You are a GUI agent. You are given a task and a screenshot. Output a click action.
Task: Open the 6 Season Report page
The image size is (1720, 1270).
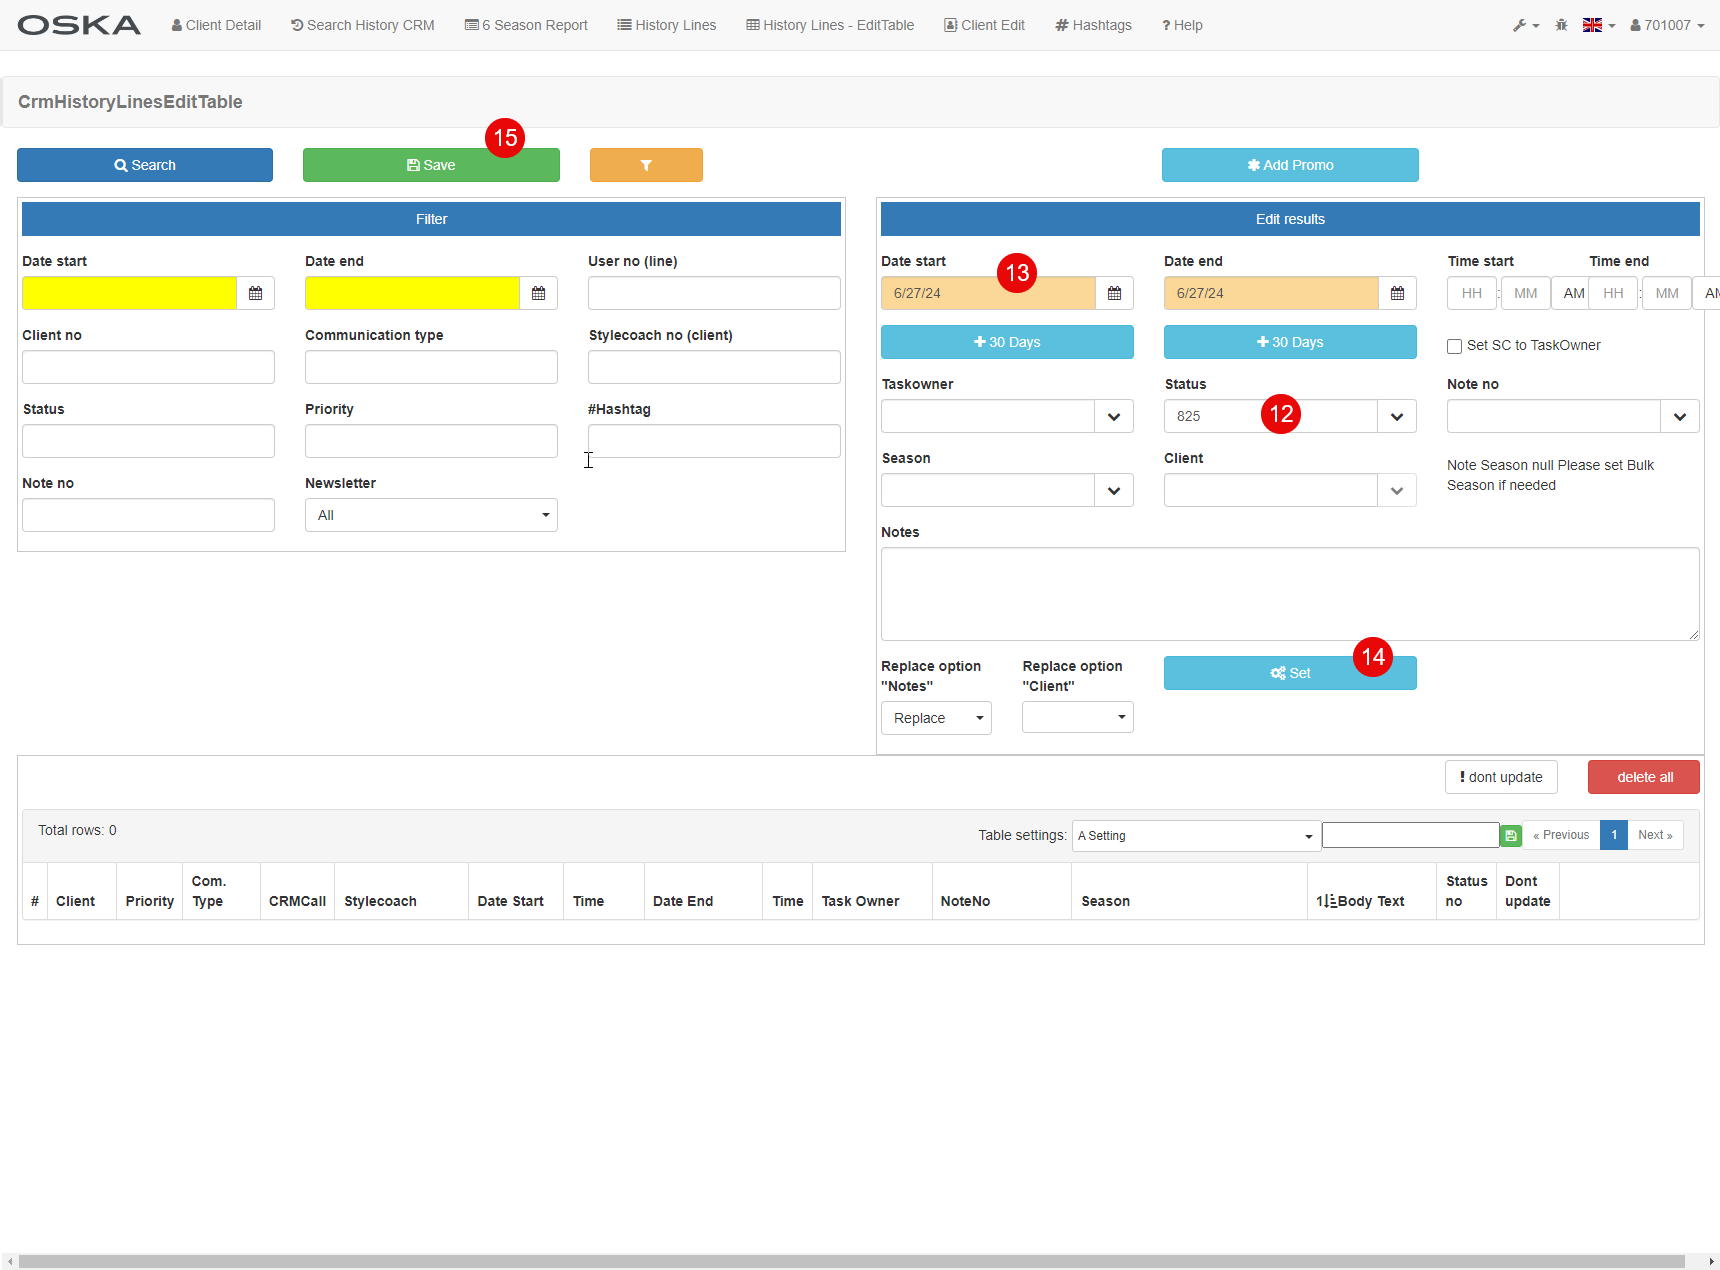pyautogui.click(x=526, y=25)
